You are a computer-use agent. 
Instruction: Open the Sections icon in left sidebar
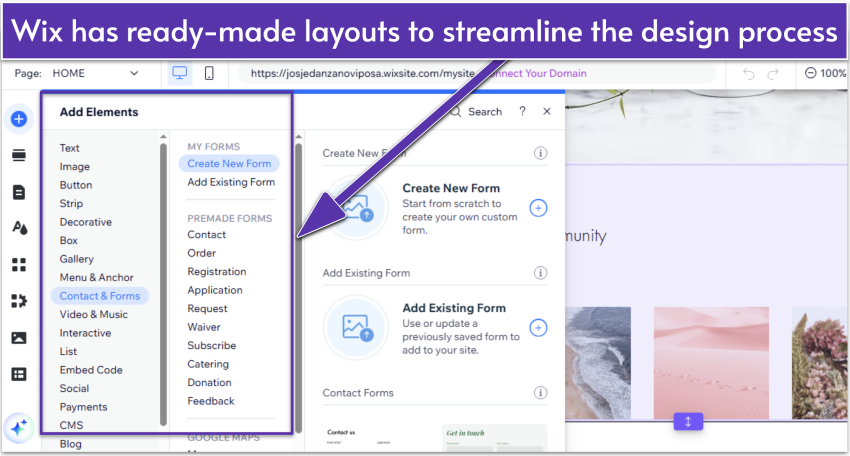19,155
